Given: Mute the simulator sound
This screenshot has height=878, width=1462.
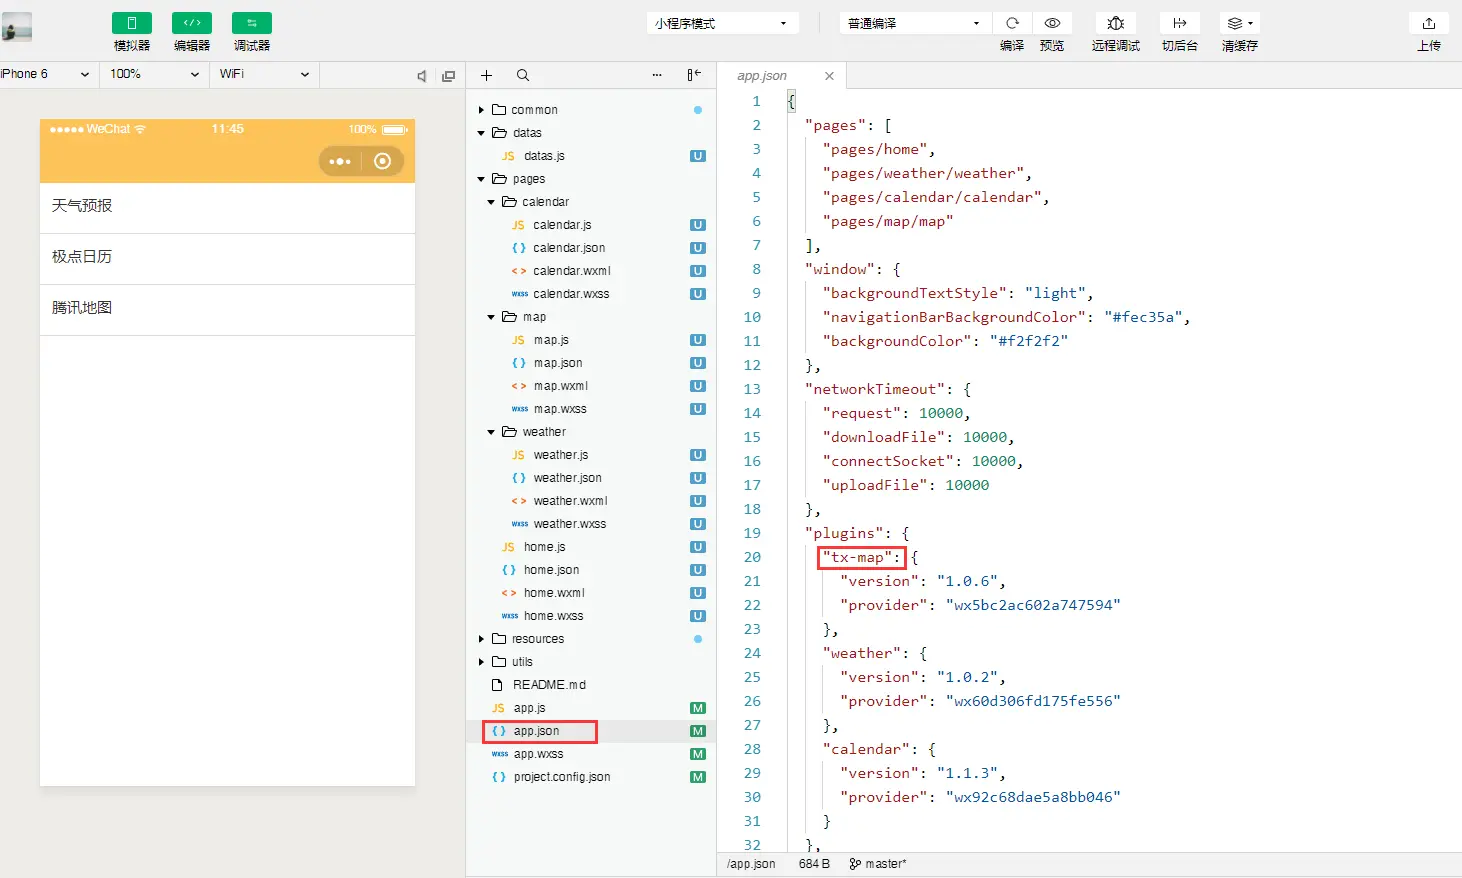Looking at the screenshot, I should (x=422, y=76).
